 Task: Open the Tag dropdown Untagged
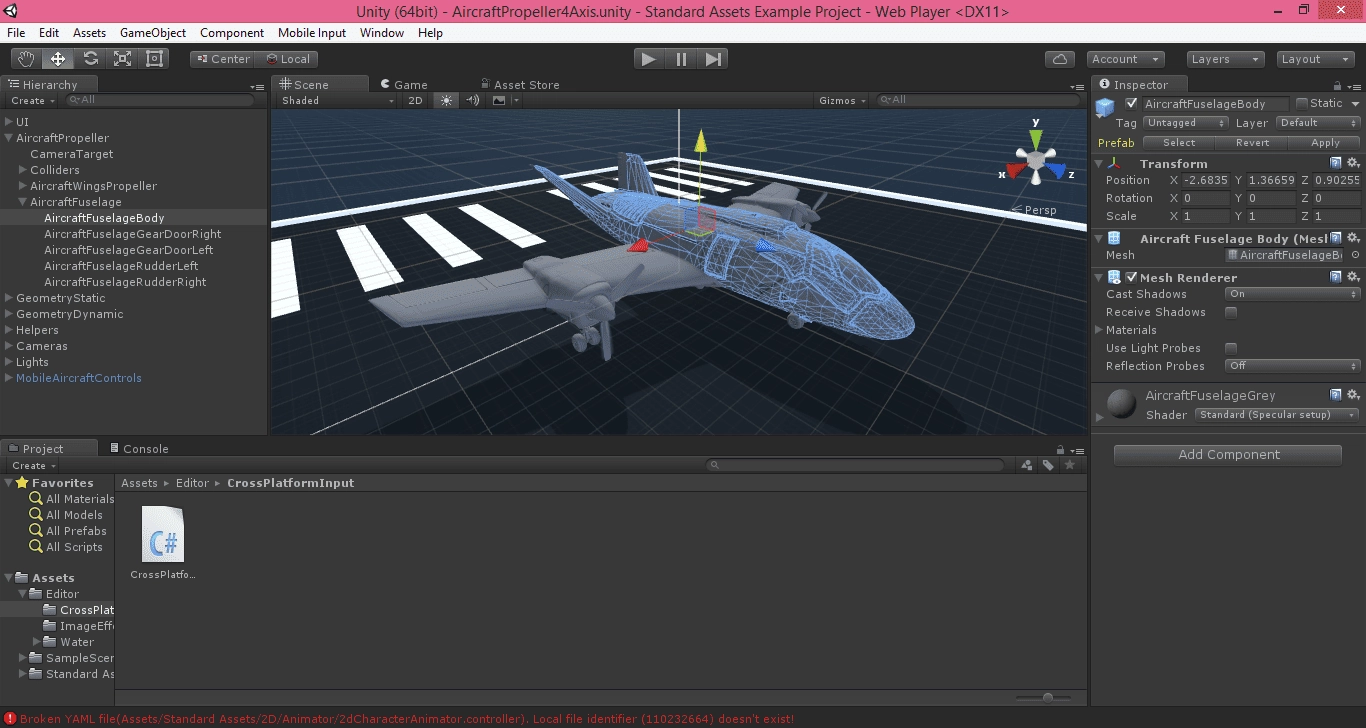[1186, 123]
